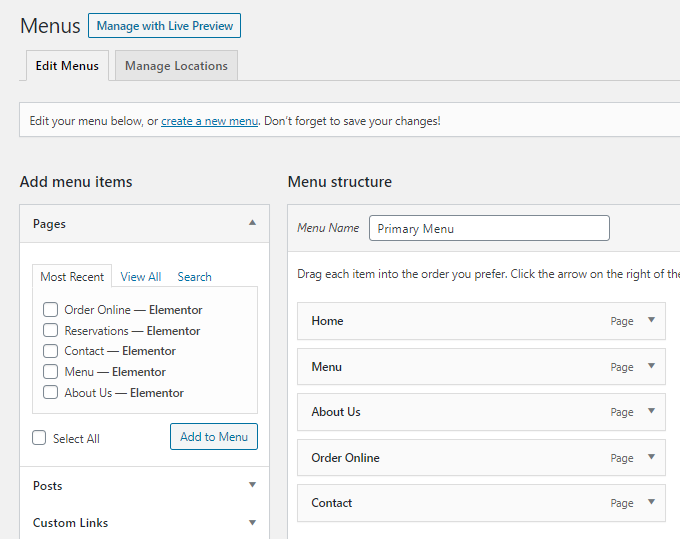Expand the Contact menu item arrow
Screen dimensions: 680x539
pos(651,503)
